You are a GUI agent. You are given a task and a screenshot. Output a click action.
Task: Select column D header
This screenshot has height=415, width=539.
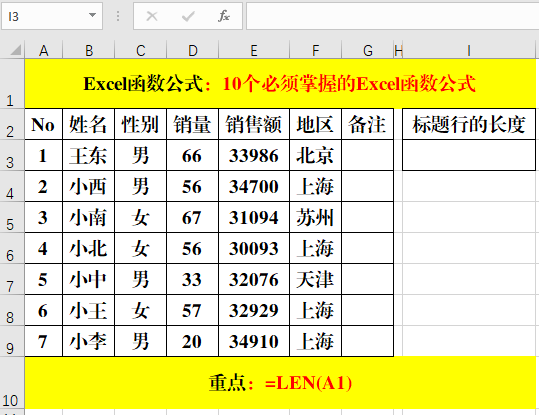(x=192, y=50)
